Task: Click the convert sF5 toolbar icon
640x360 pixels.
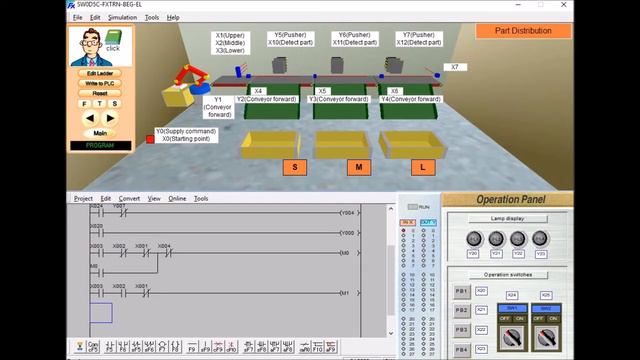Action: pos(93,347)
